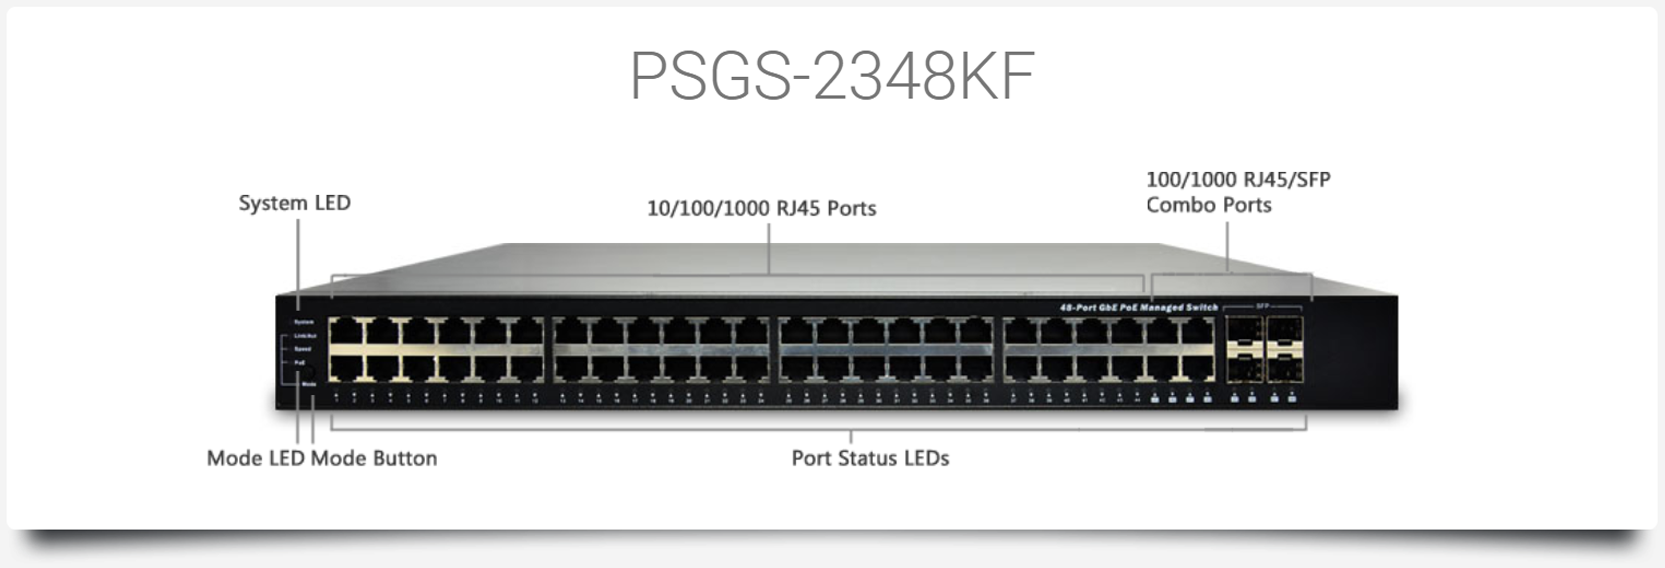Image resolution: width=1665 pixels, height=568 pixels.
Task: Click the SFP bracket label above the slots
Action: coord(1262,305)
